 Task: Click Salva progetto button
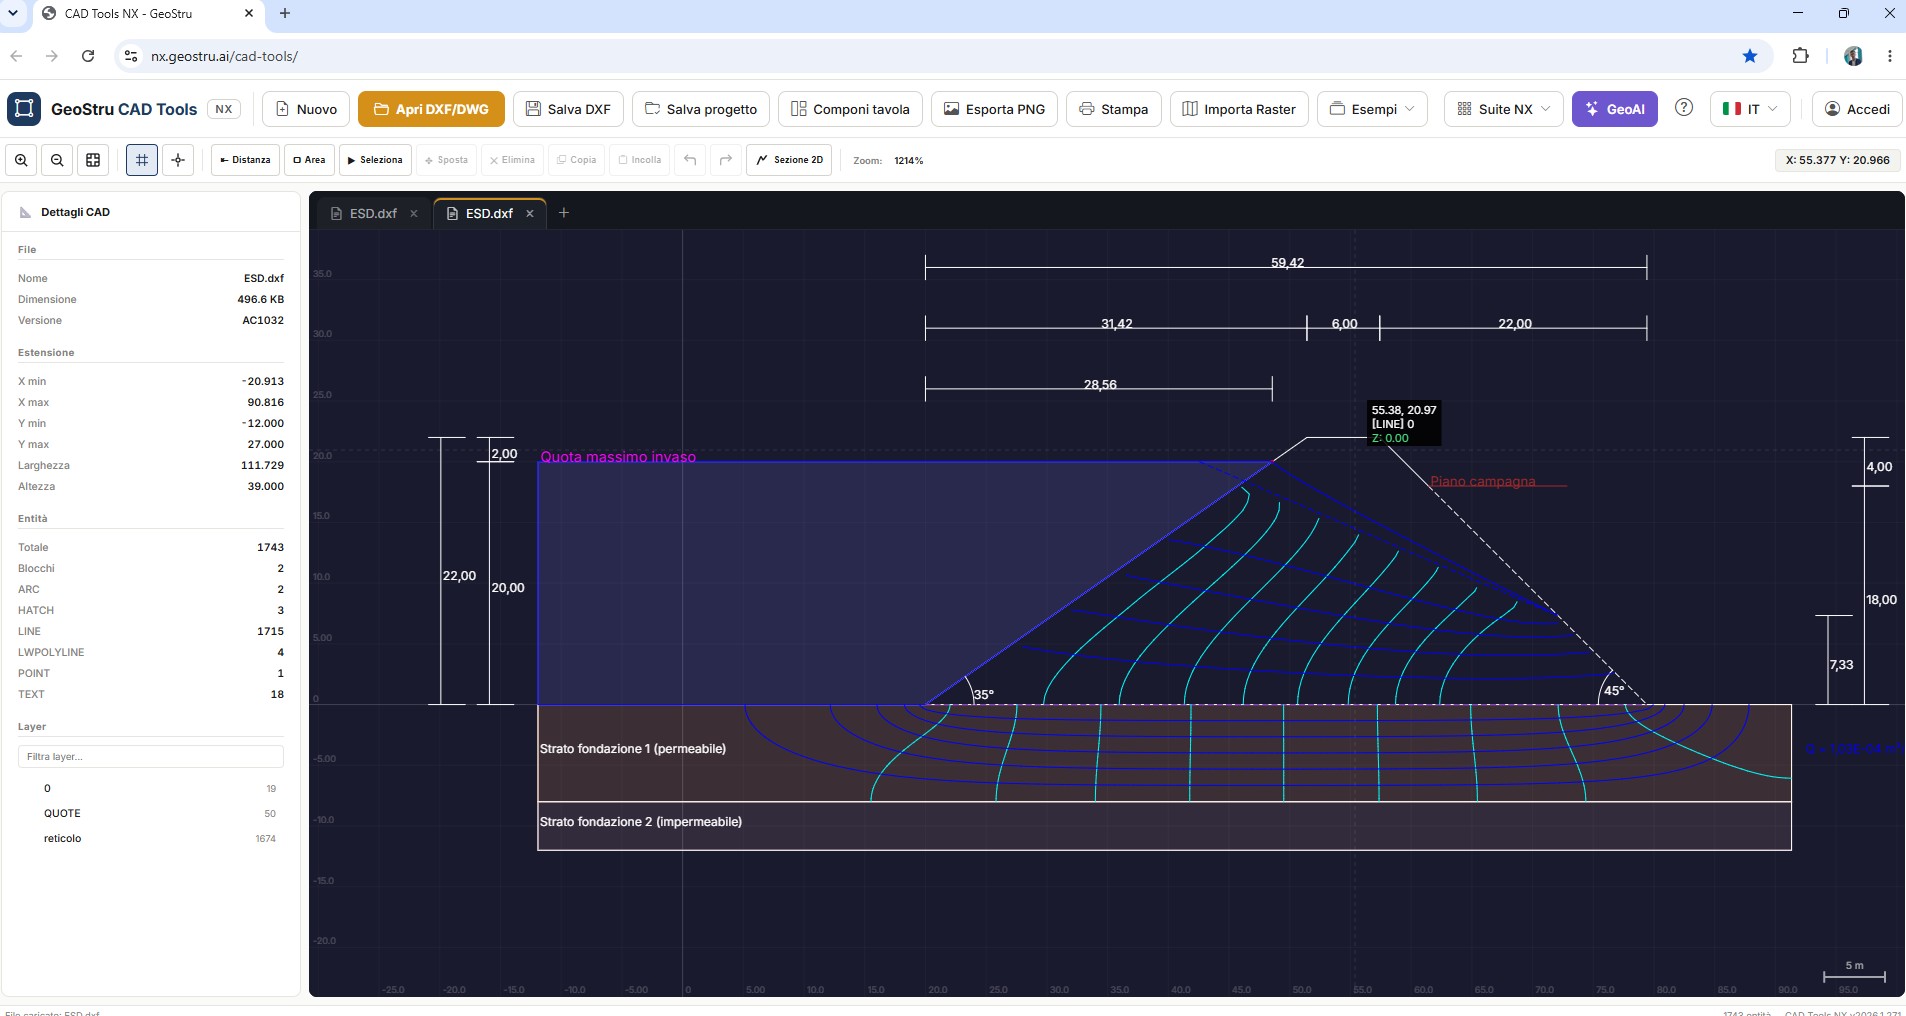click(701, 109)
